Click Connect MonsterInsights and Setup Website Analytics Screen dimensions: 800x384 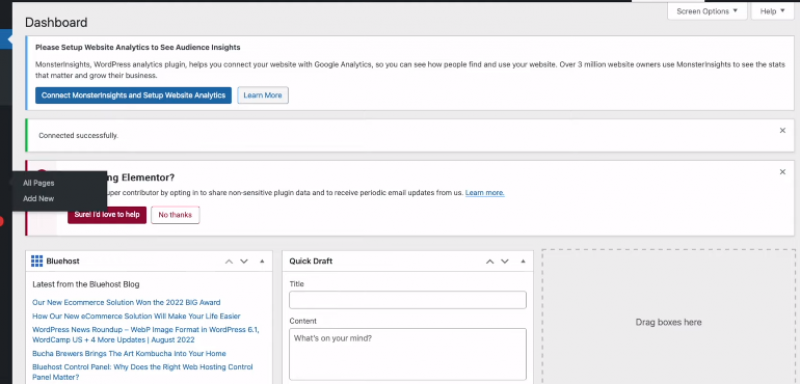pos(133,95)
